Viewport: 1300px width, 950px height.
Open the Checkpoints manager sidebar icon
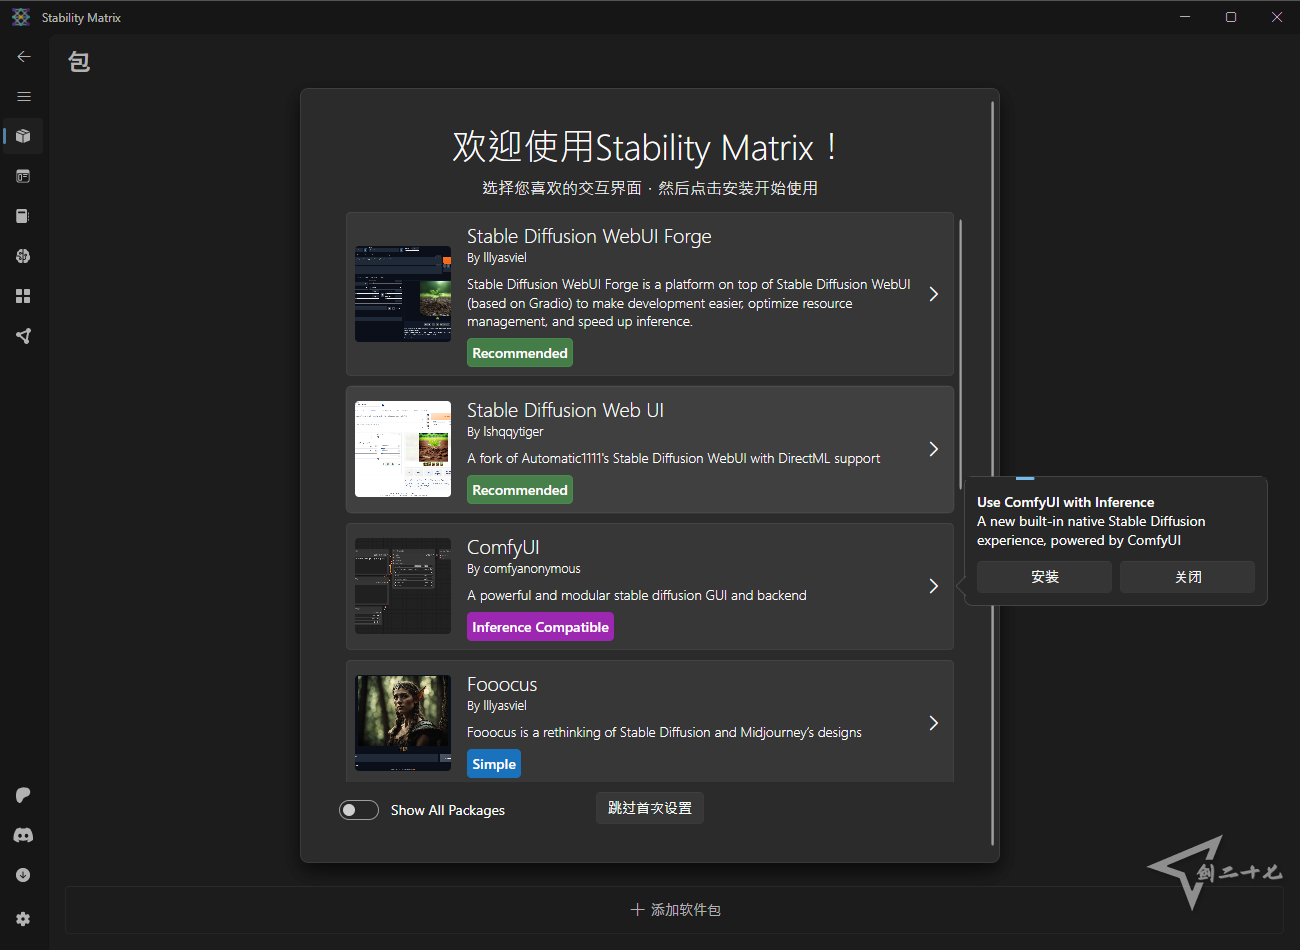24,216
